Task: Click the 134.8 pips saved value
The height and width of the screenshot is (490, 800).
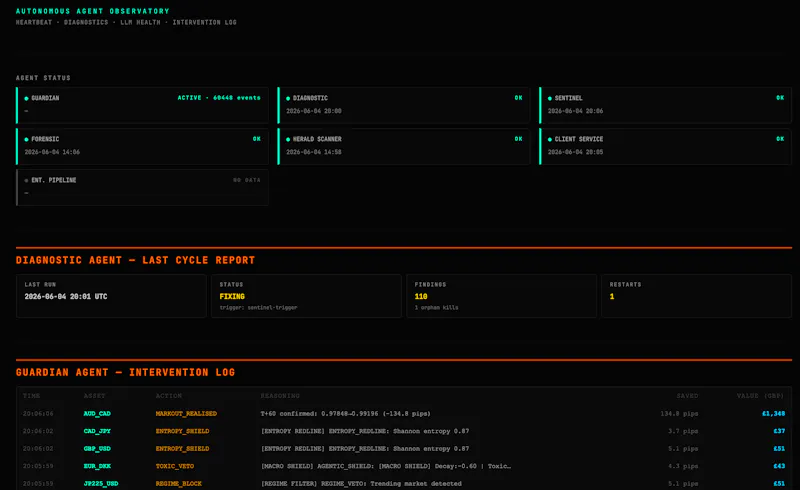Action: click(679, 414)
